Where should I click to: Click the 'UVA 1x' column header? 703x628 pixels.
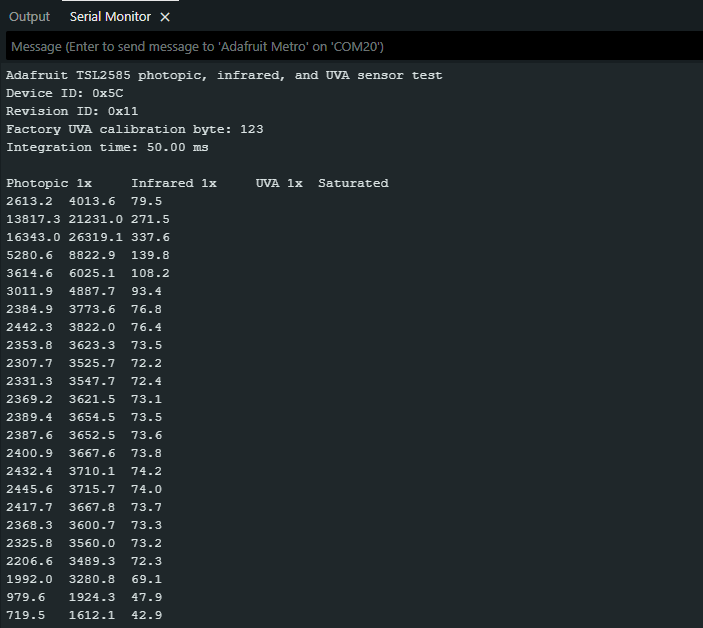(279, 183)
